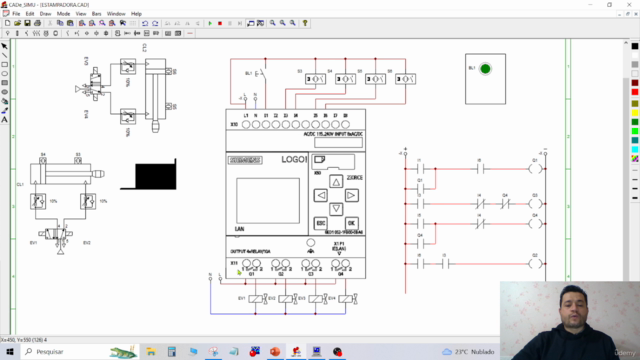Open the File menu
The width and height of the screenshot is (640, 360).
point(16,13)
